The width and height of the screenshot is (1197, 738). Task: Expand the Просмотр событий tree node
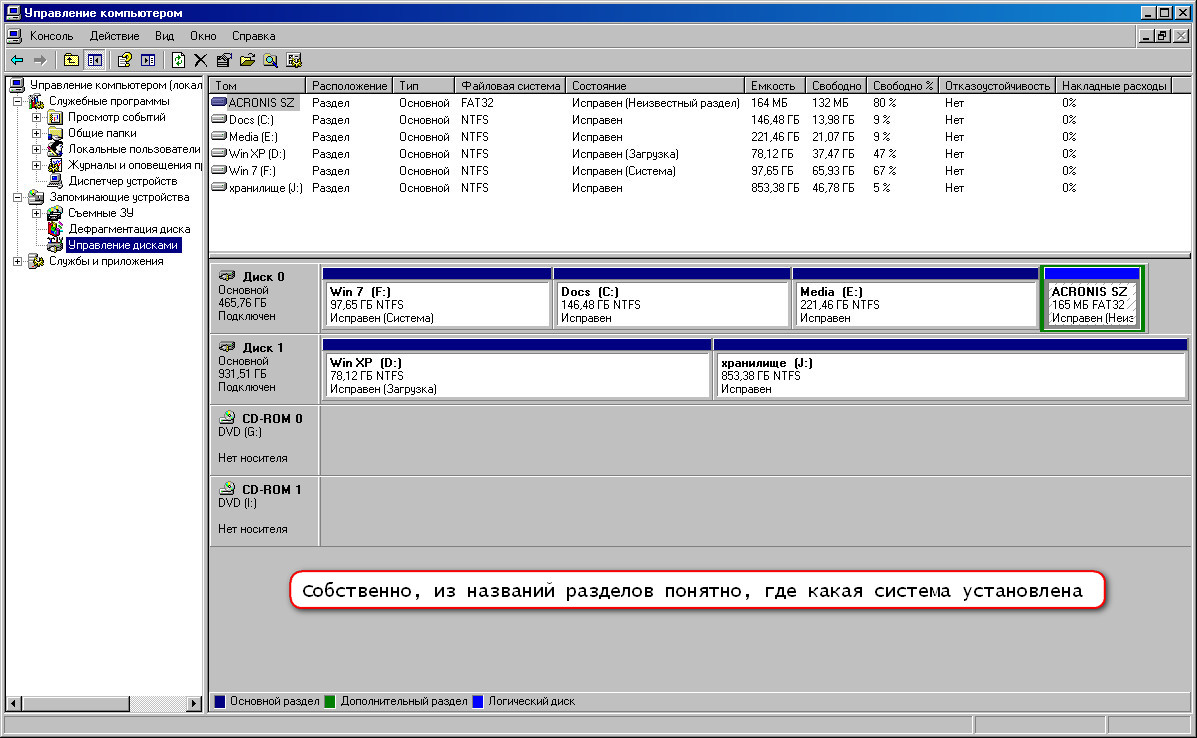pyautogui.click(x=37, y=117)
